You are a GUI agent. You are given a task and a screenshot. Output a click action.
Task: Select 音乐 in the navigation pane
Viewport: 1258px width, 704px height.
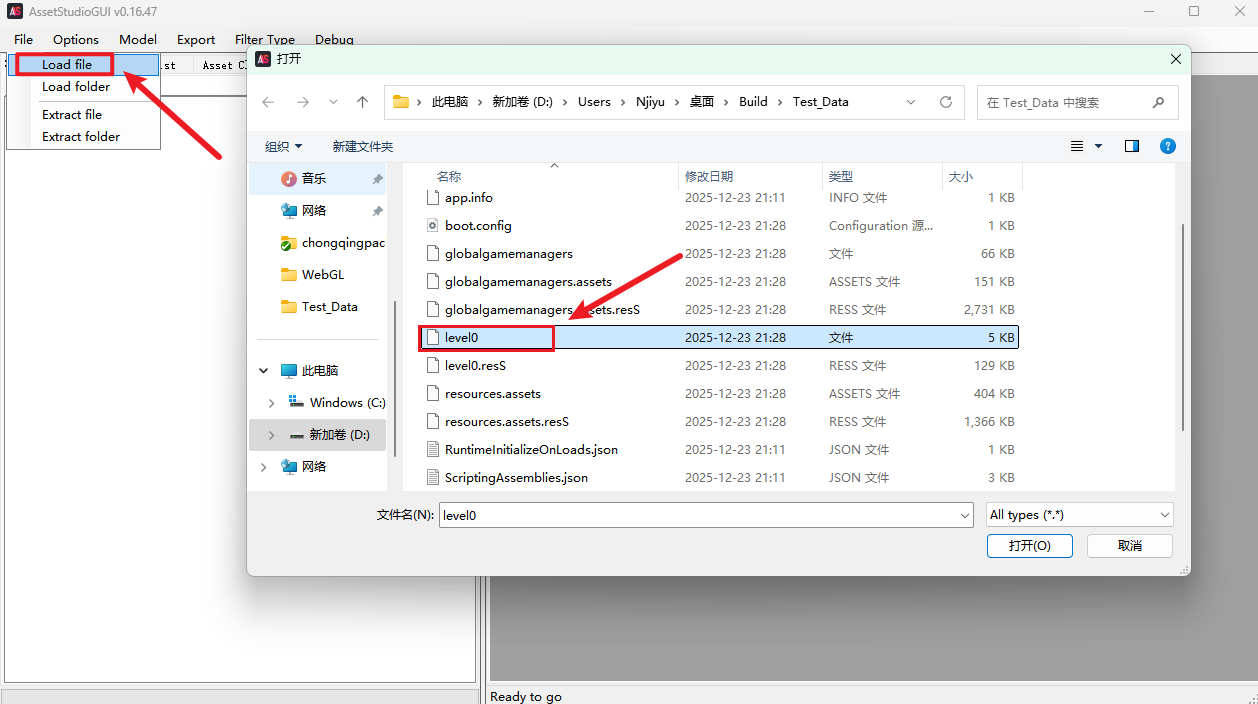click(314, 178)
